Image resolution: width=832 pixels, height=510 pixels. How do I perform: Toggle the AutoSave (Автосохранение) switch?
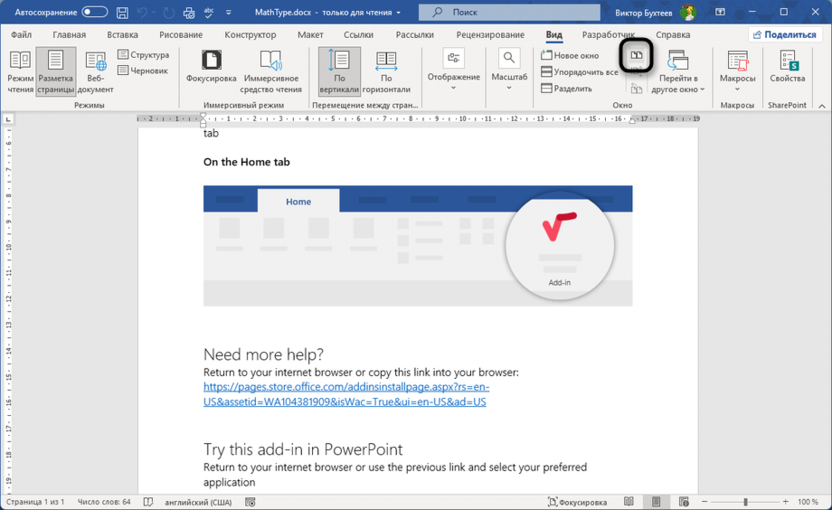coord(94,12)
